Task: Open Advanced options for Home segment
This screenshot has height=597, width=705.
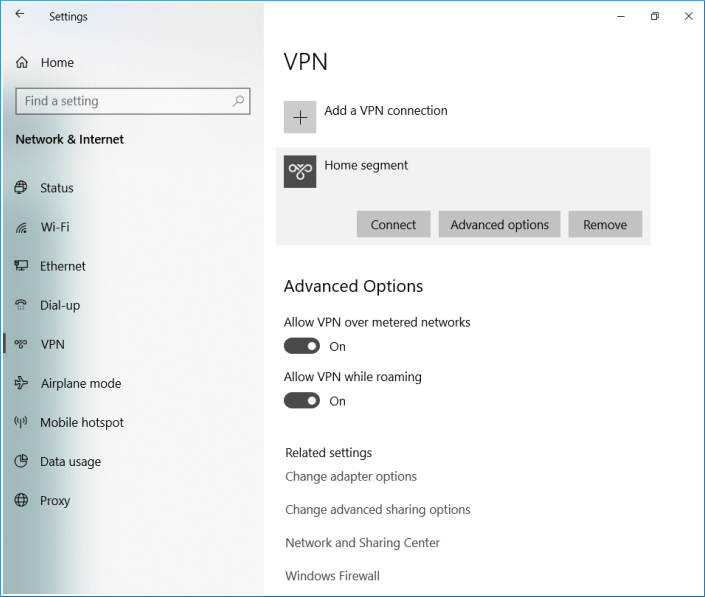Action: [499, 225]
